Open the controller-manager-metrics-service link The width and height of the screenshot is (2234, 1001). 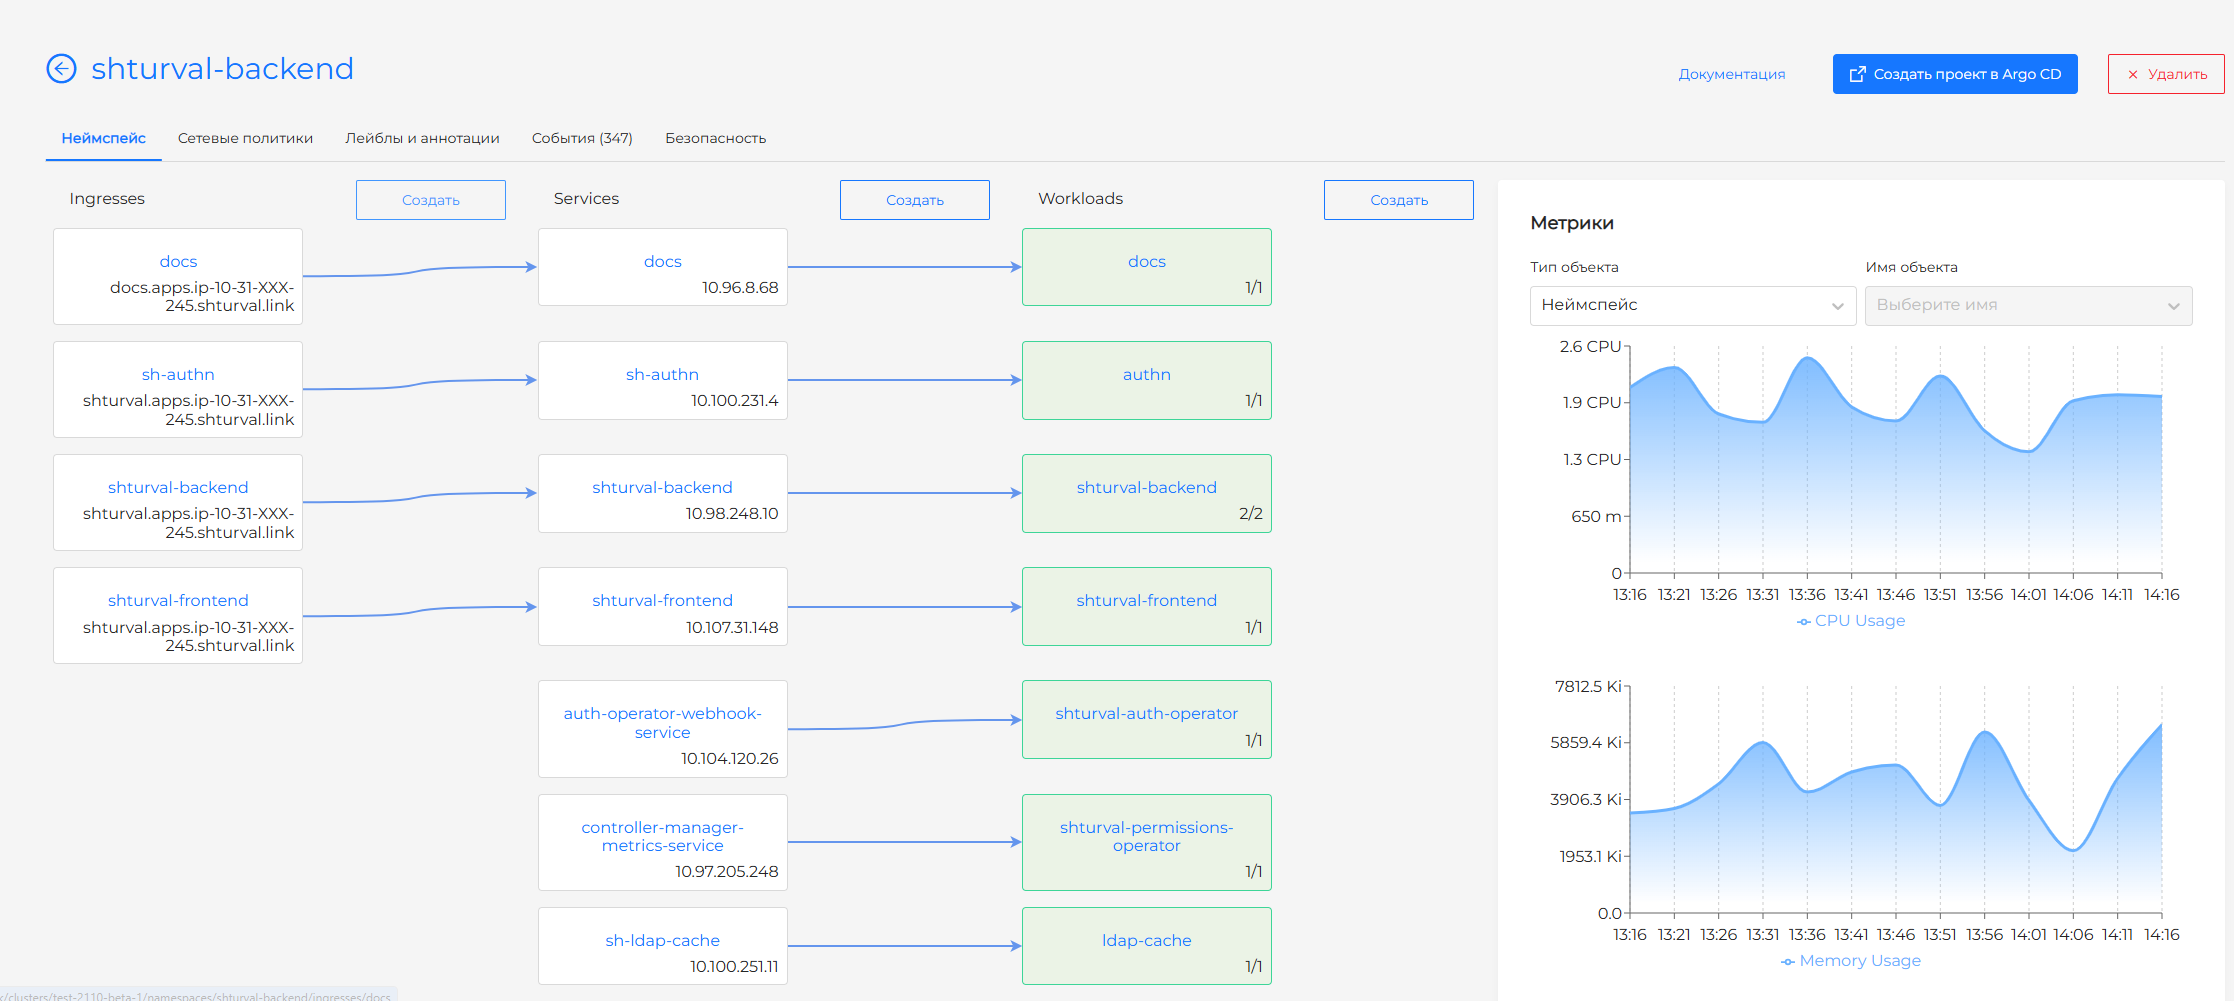coord(662,837)
